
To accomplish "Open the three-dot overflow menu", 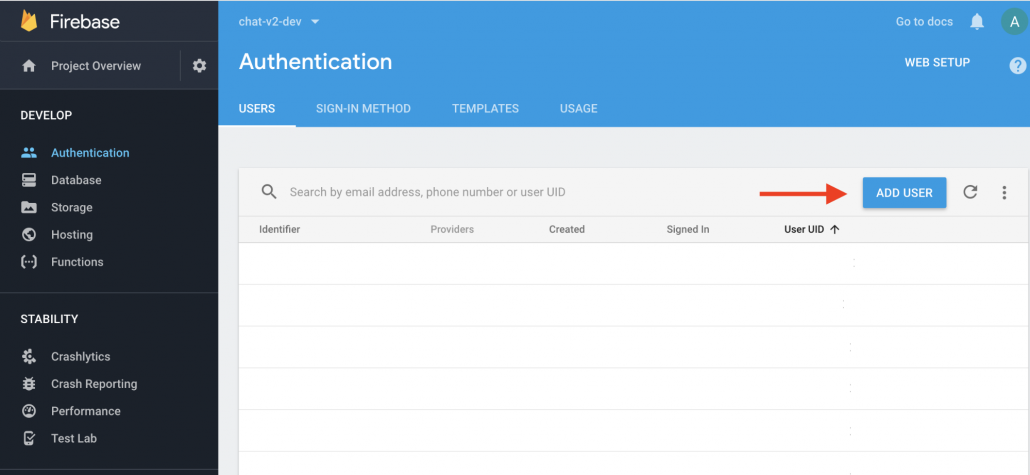I will tap(1004, 193).
